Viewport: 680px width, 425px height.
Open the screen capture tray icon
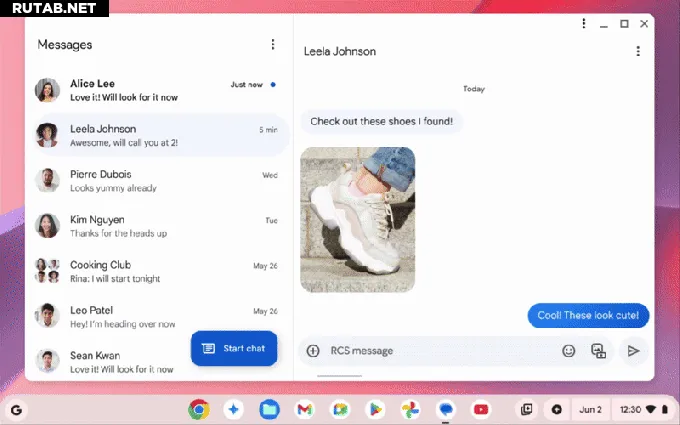click(x=526, y=409)
